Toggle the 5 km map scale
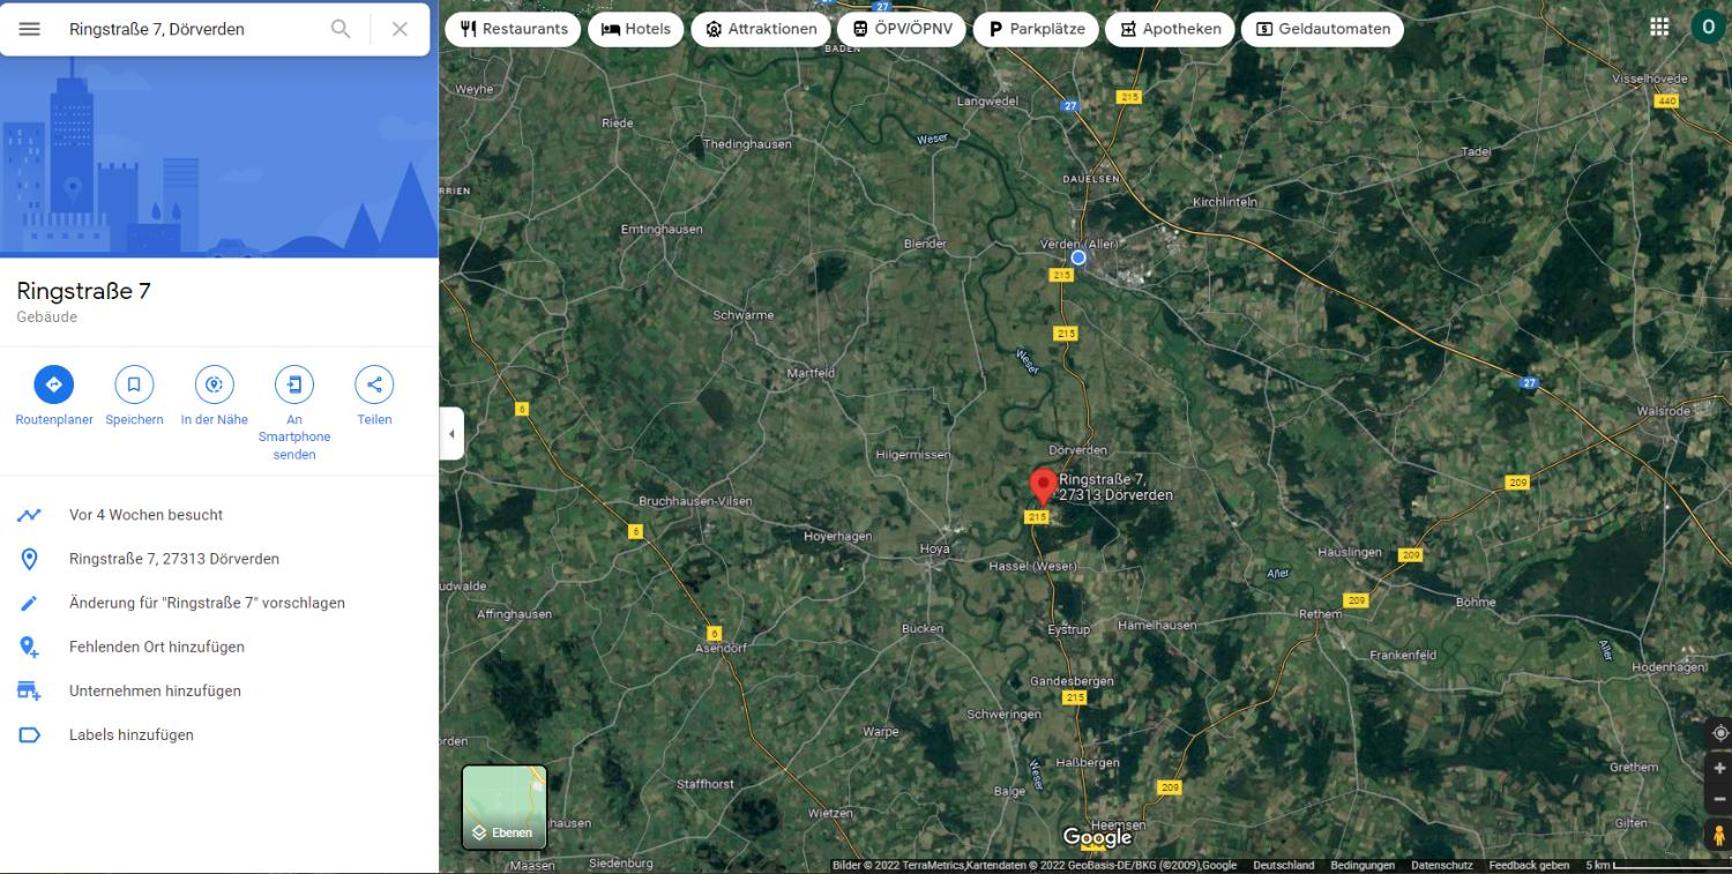 click(x=1656, y=866)
